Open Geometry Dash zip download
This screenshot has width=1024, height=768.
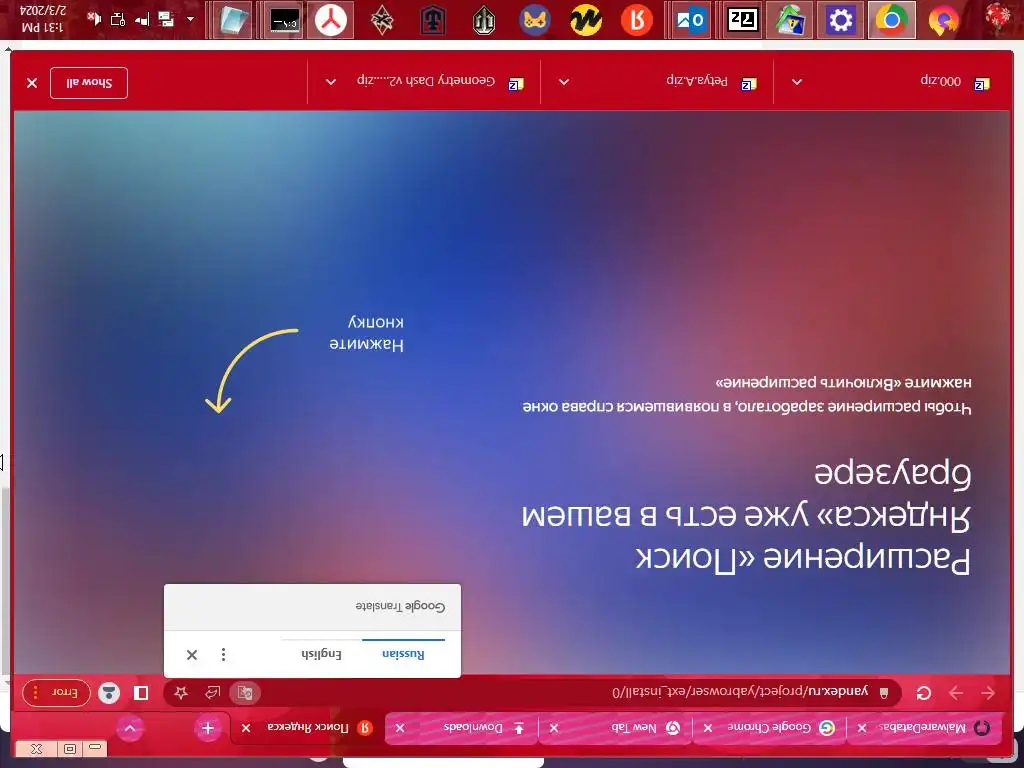(441, 82)
